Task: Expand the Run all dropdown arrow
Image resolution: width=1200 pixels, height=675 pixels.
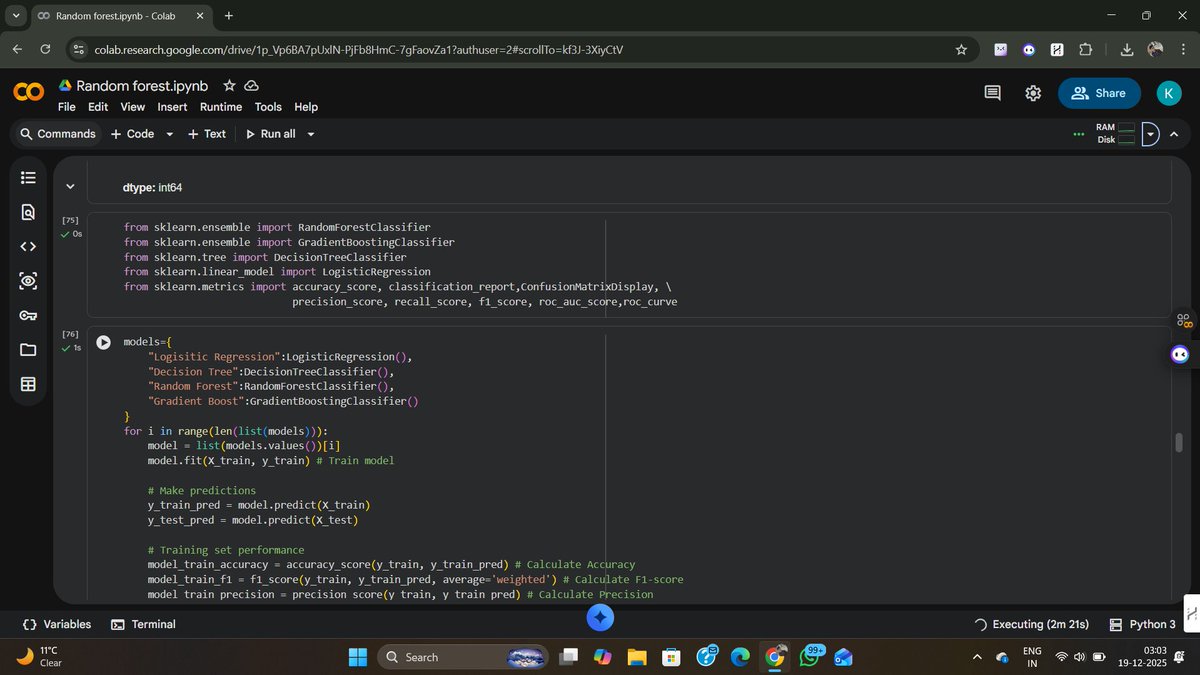Action: point(311,134)
